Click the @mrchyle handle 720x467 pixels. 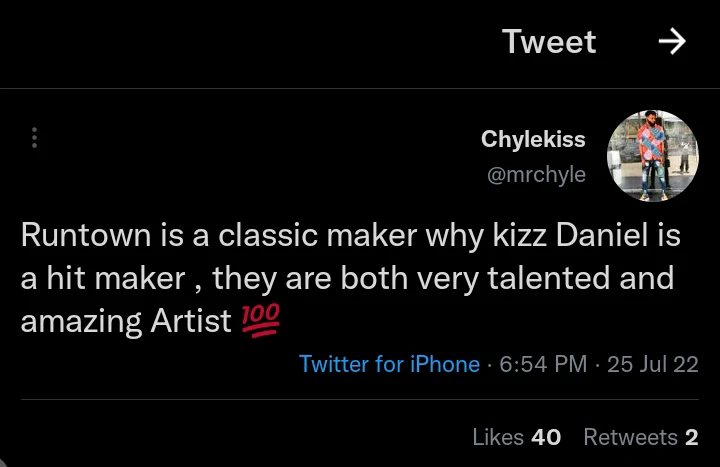[536, 175]
